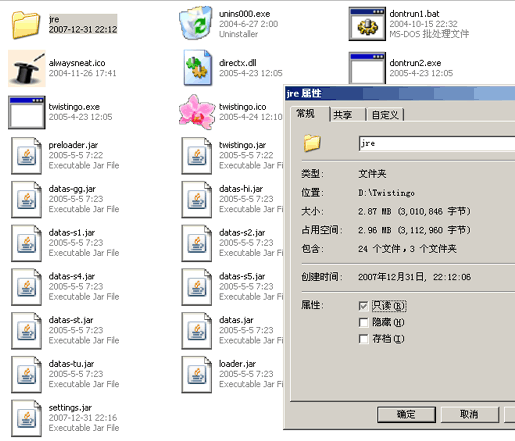This screenshot has width=515, height=441.
Task: Select the settings.jar file name
Action: click(x=70, y=408)
